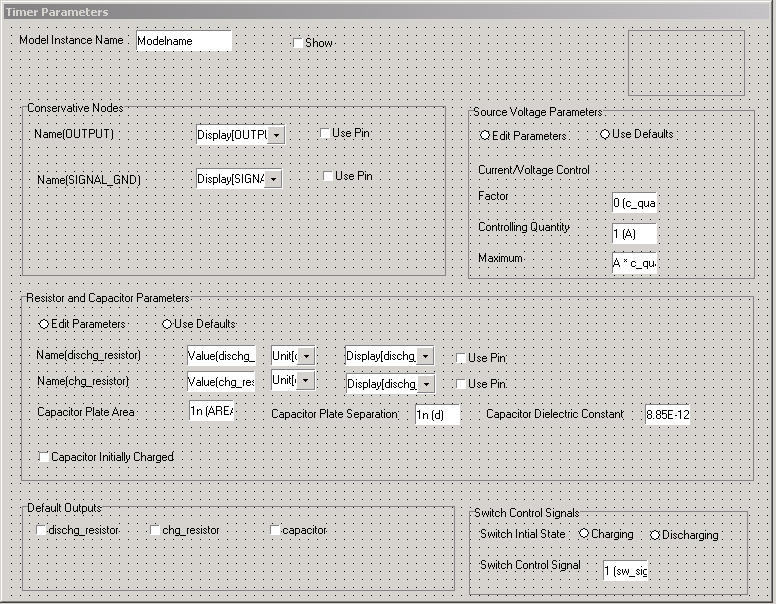Open the Display dropdown for Name(OUTPUT)
The width and height of the screenshot is (776, 604).
(x=276, y=135)
